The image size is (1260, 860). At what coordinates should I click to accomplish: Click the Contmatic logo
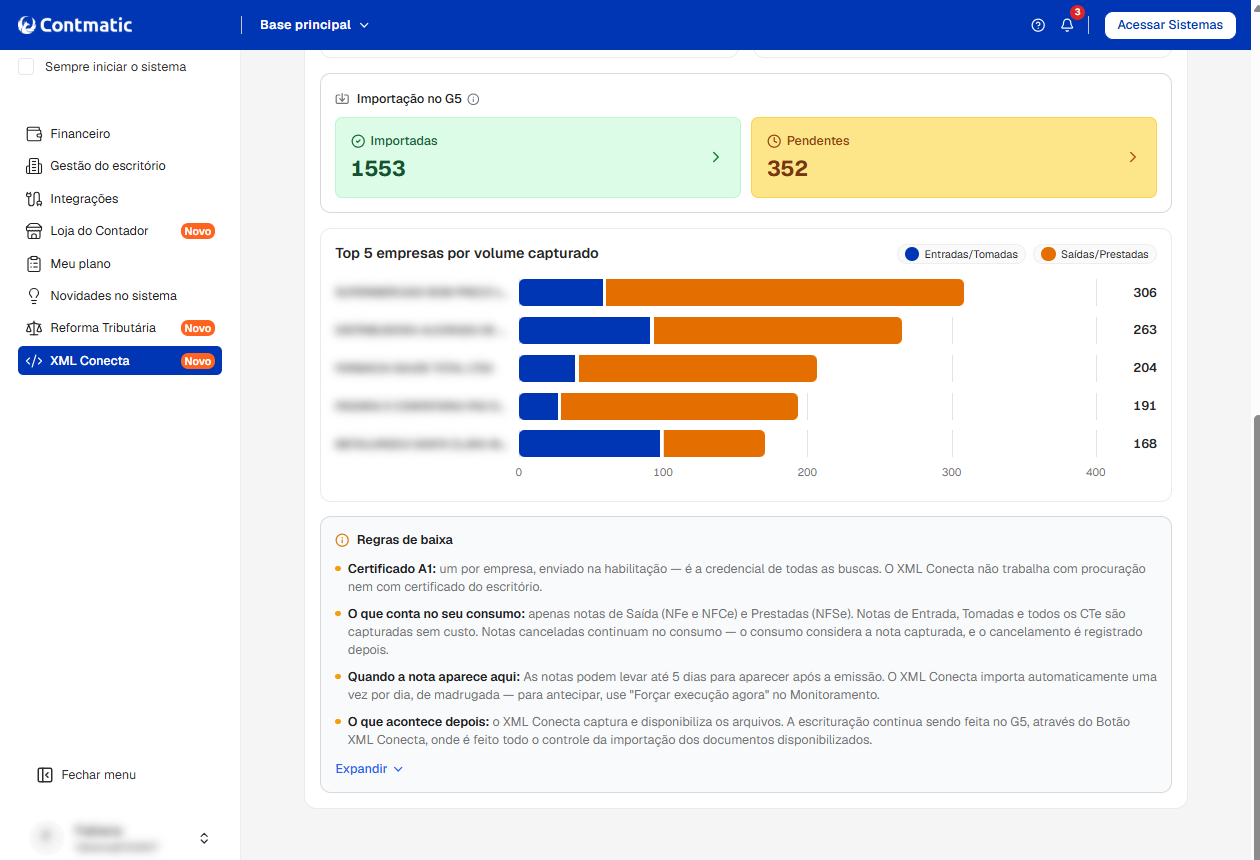pos(75,25)
